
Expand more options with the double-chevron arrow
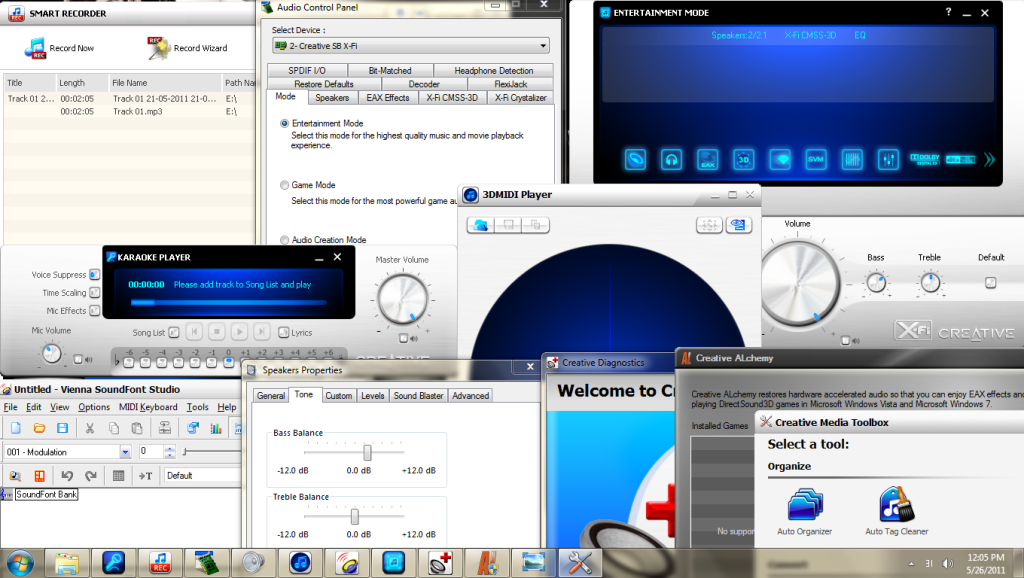(989, 159)
